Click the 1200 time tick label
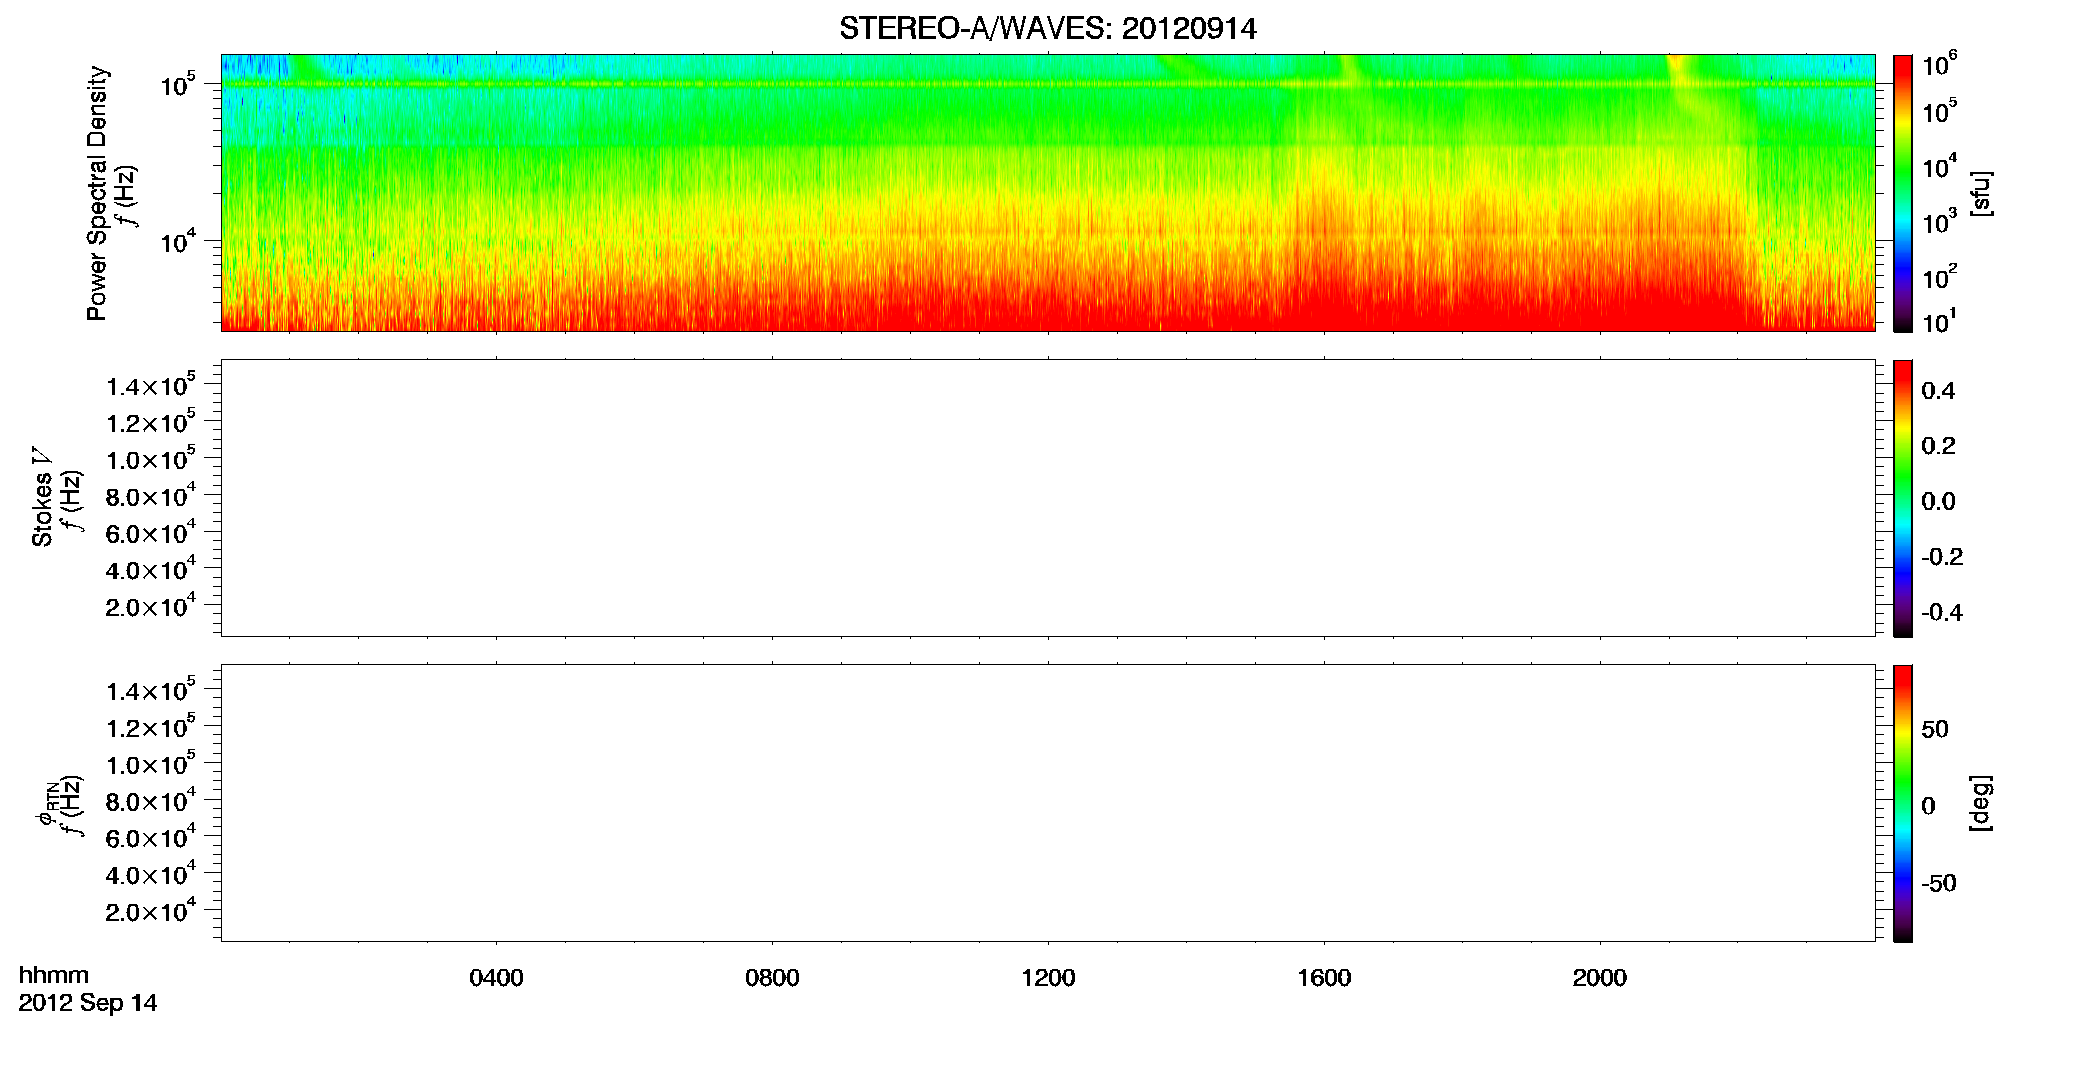 [1048, 978]
